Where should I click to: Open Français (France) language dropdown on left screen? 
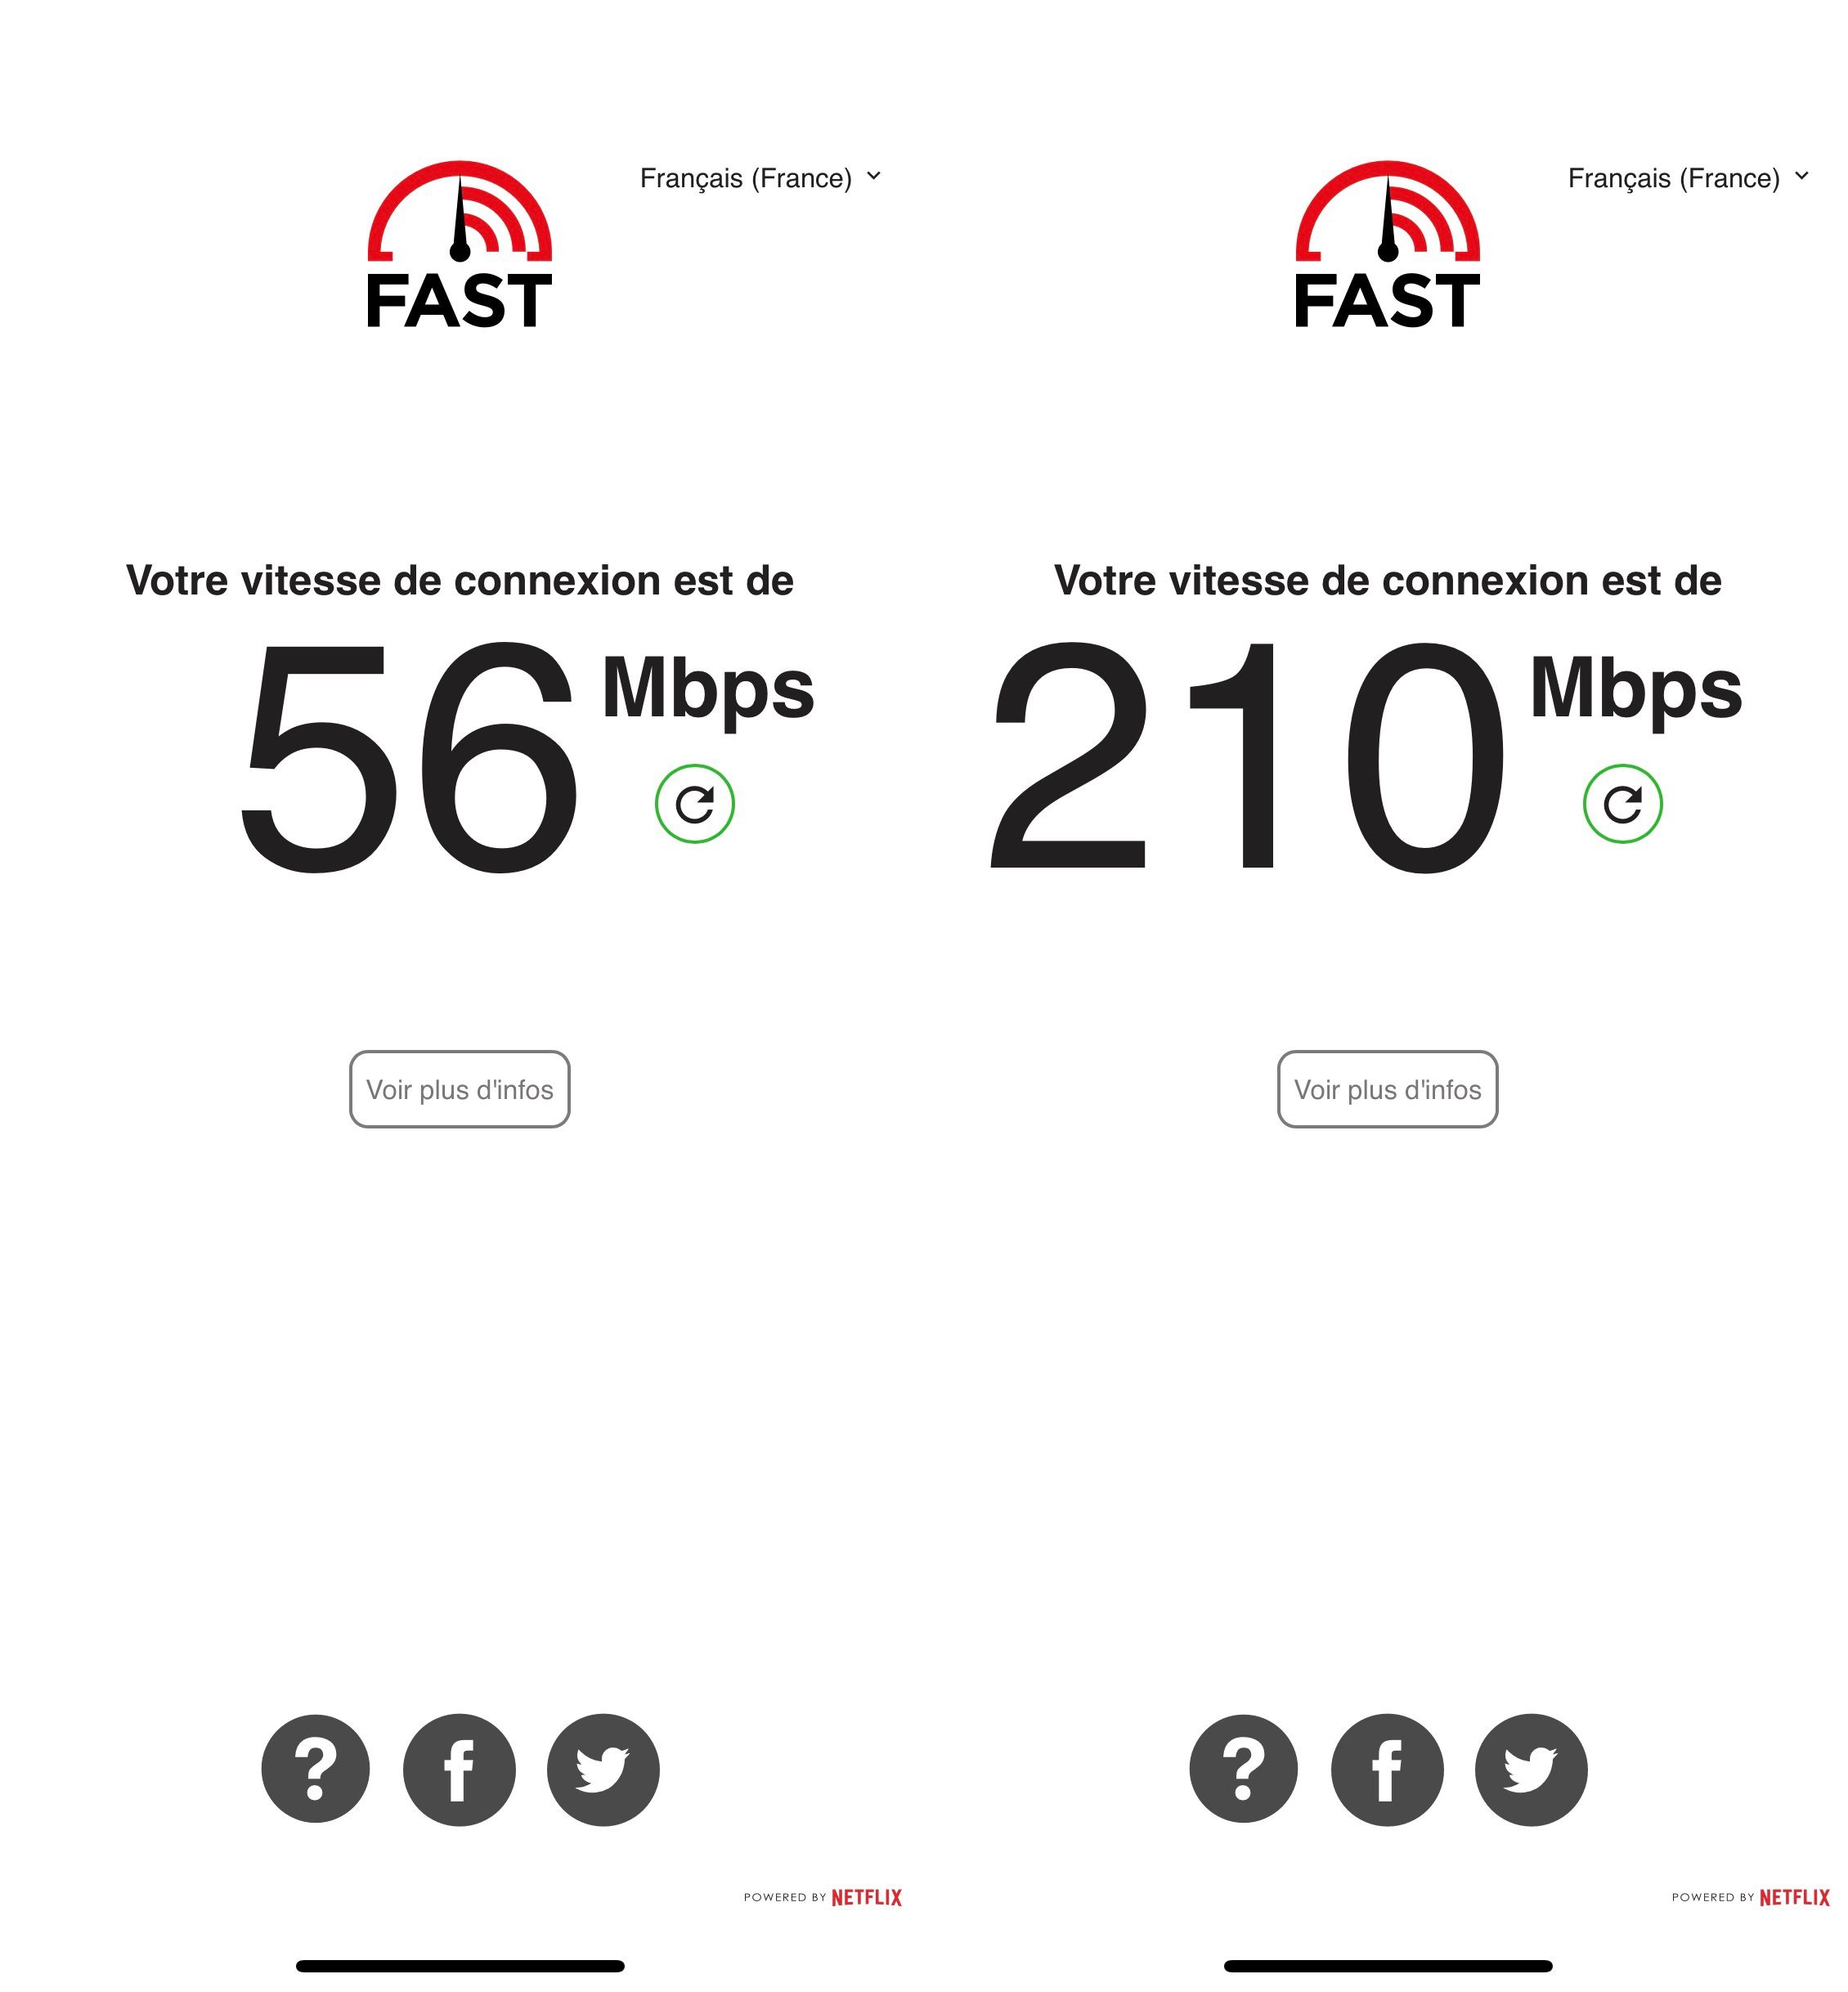click(760, 178)
